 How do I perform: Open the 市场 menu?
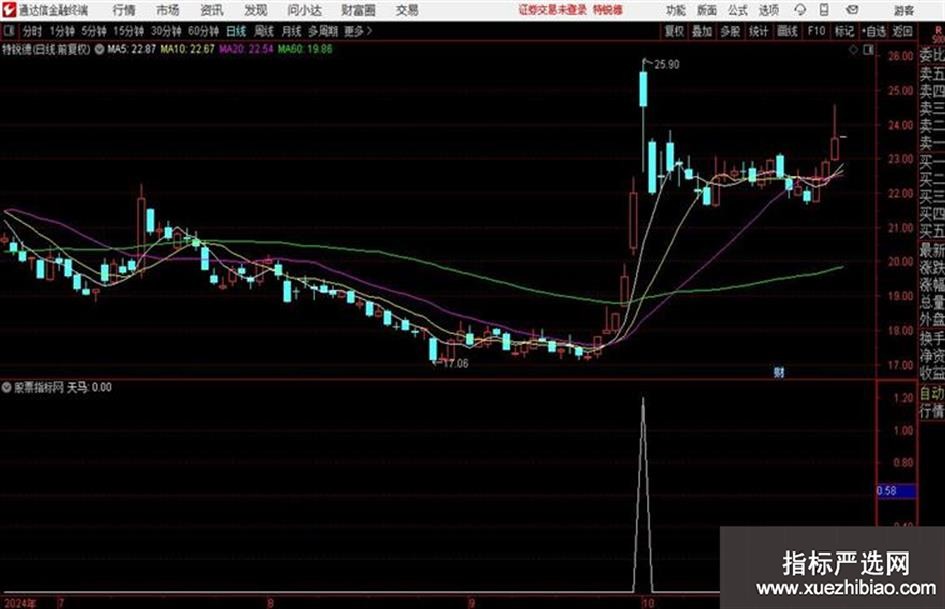click(x=168, y=10)
